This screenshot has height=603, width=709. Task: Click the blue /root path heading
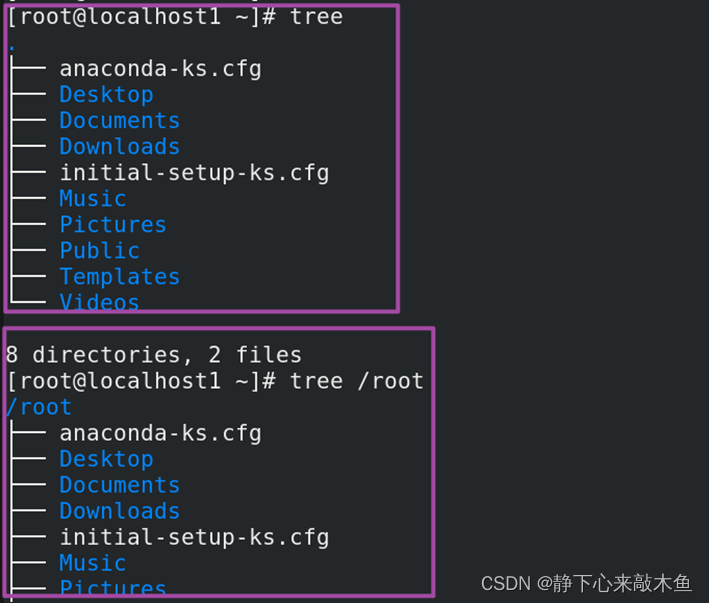[x=38, y=407]
